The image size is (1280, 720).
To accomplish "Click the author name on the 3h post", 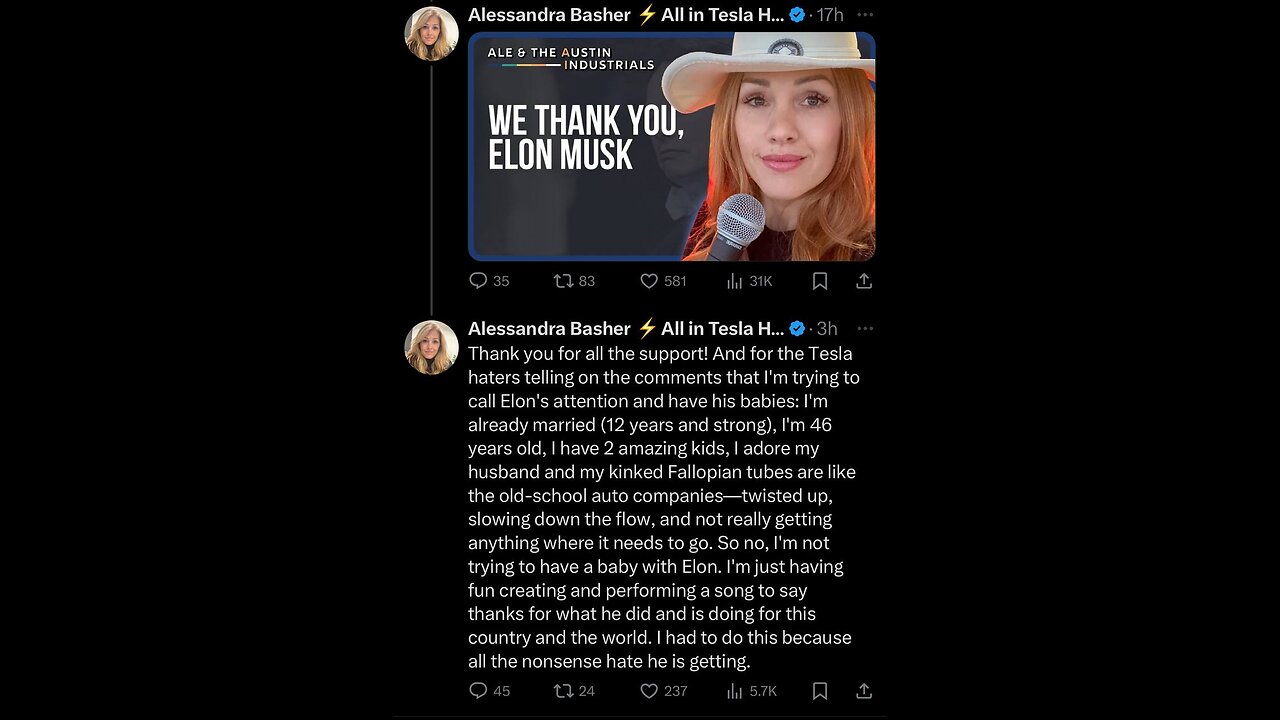I will pos(549,328).
